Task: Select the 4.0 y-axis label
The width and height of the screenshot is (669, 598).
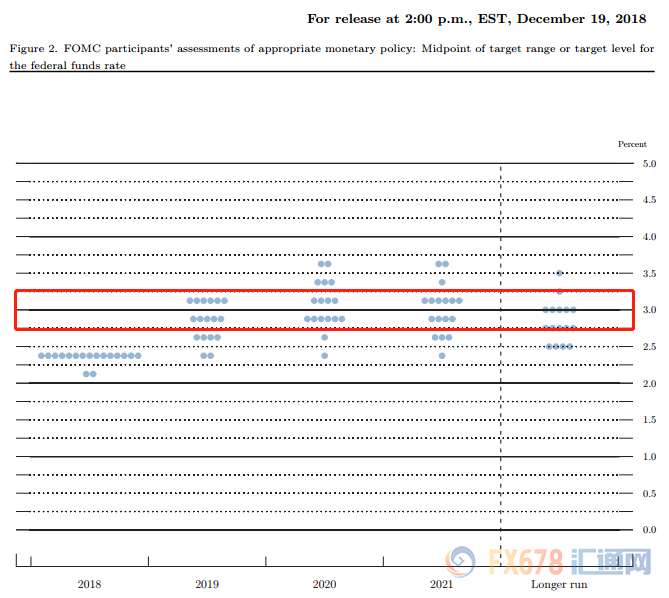Action: (x=649, y=237)
